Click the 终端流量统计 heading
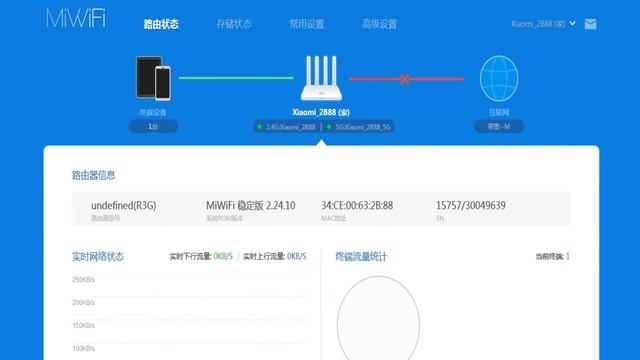The image size is (640, 360). click(x=361, y=257)
